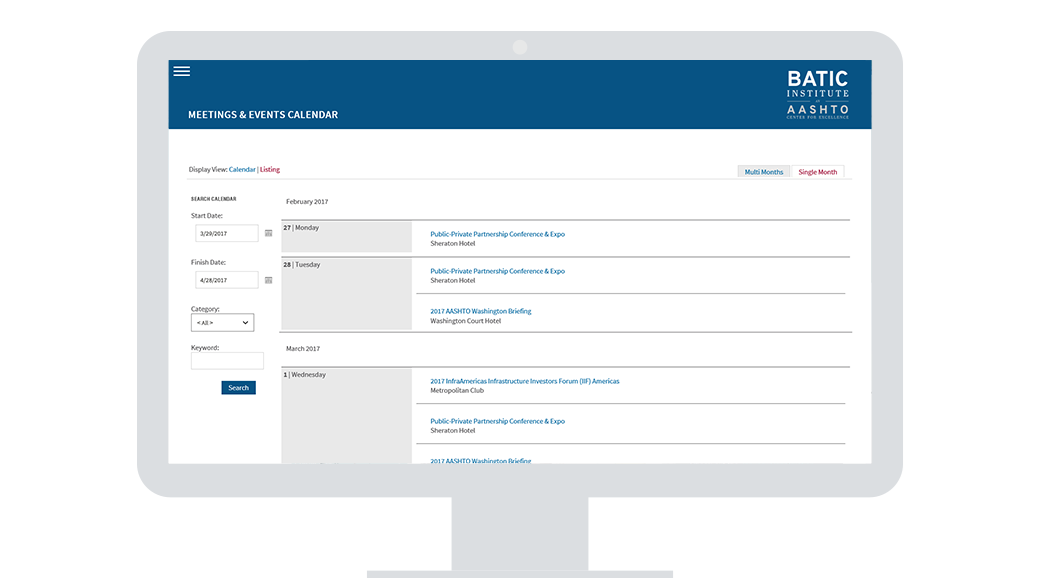Open 2017 AASHTO Washington Briefing on Tuesday 28

[x=480, y=311]
